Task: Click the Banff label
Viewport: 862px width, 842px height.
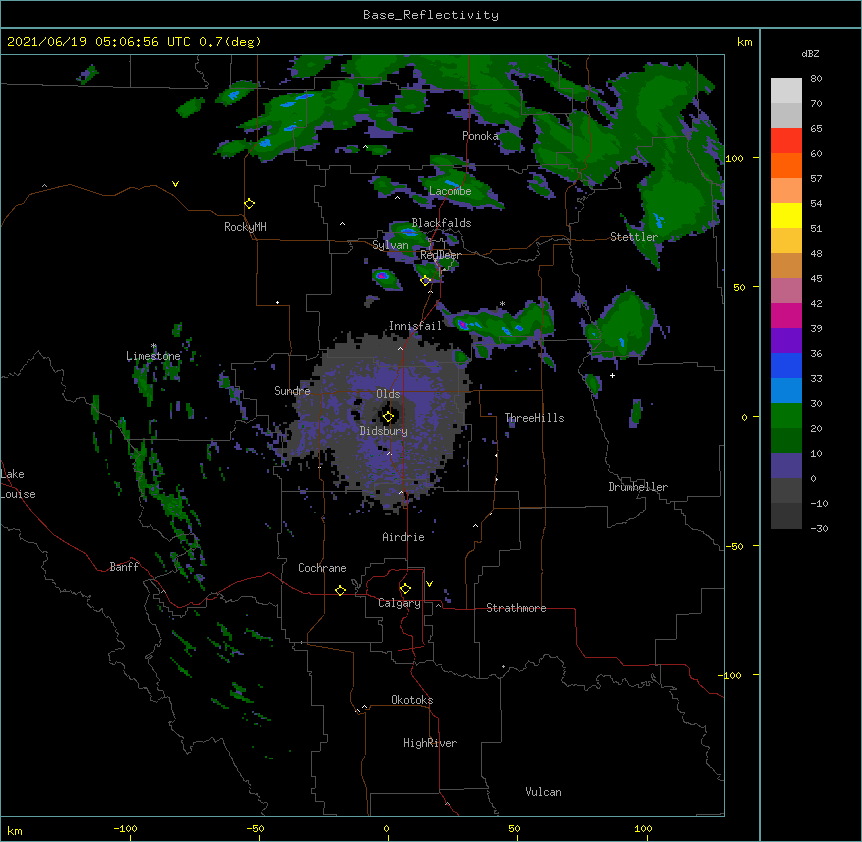Action: tap(124, 567)
